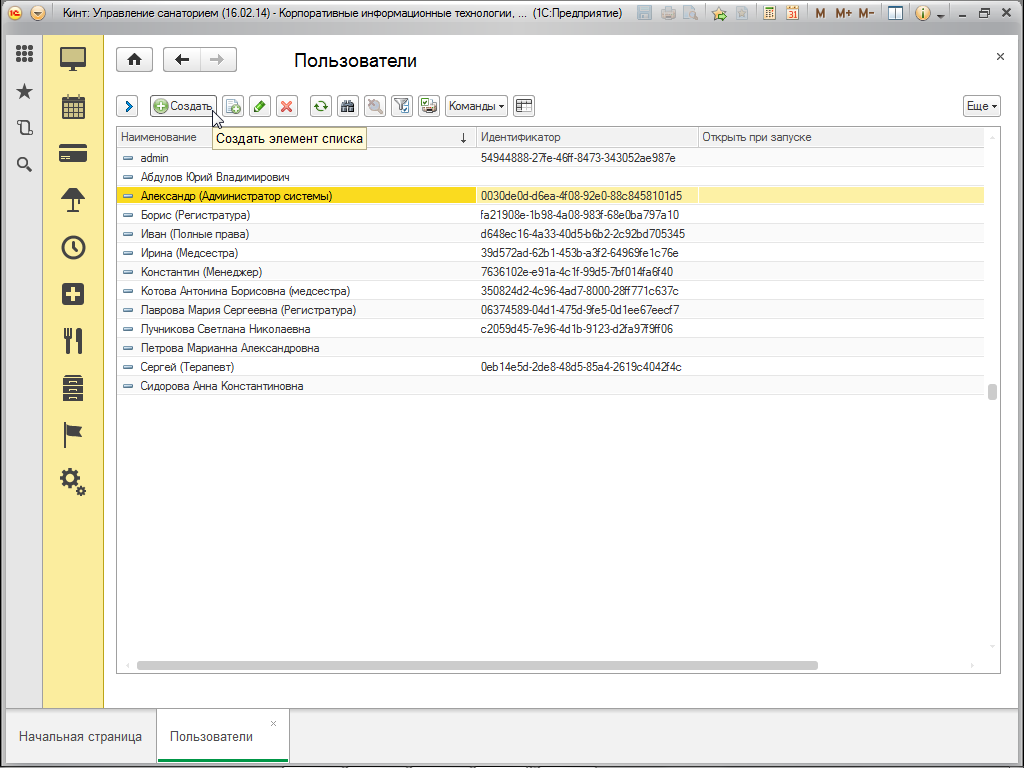Screen dimensions: 1024x768
Task: Click the Создать button
Action: point(183,106)
